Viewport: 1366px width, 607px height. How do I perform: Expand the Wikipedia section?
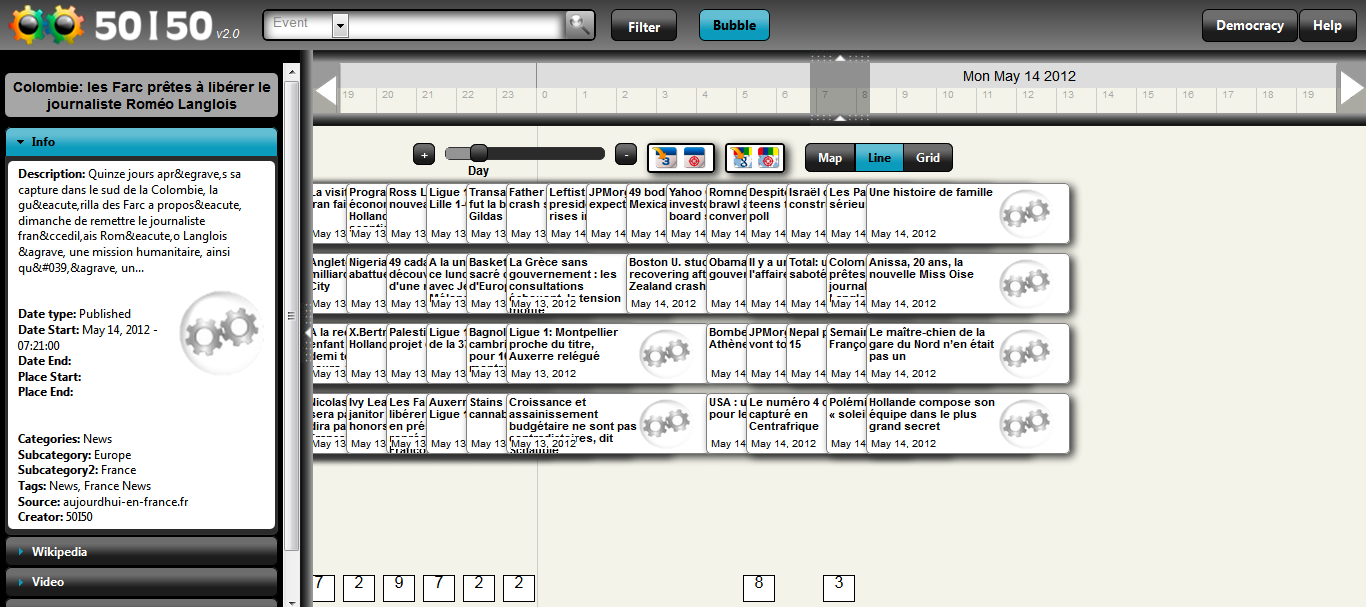[141, 552]
